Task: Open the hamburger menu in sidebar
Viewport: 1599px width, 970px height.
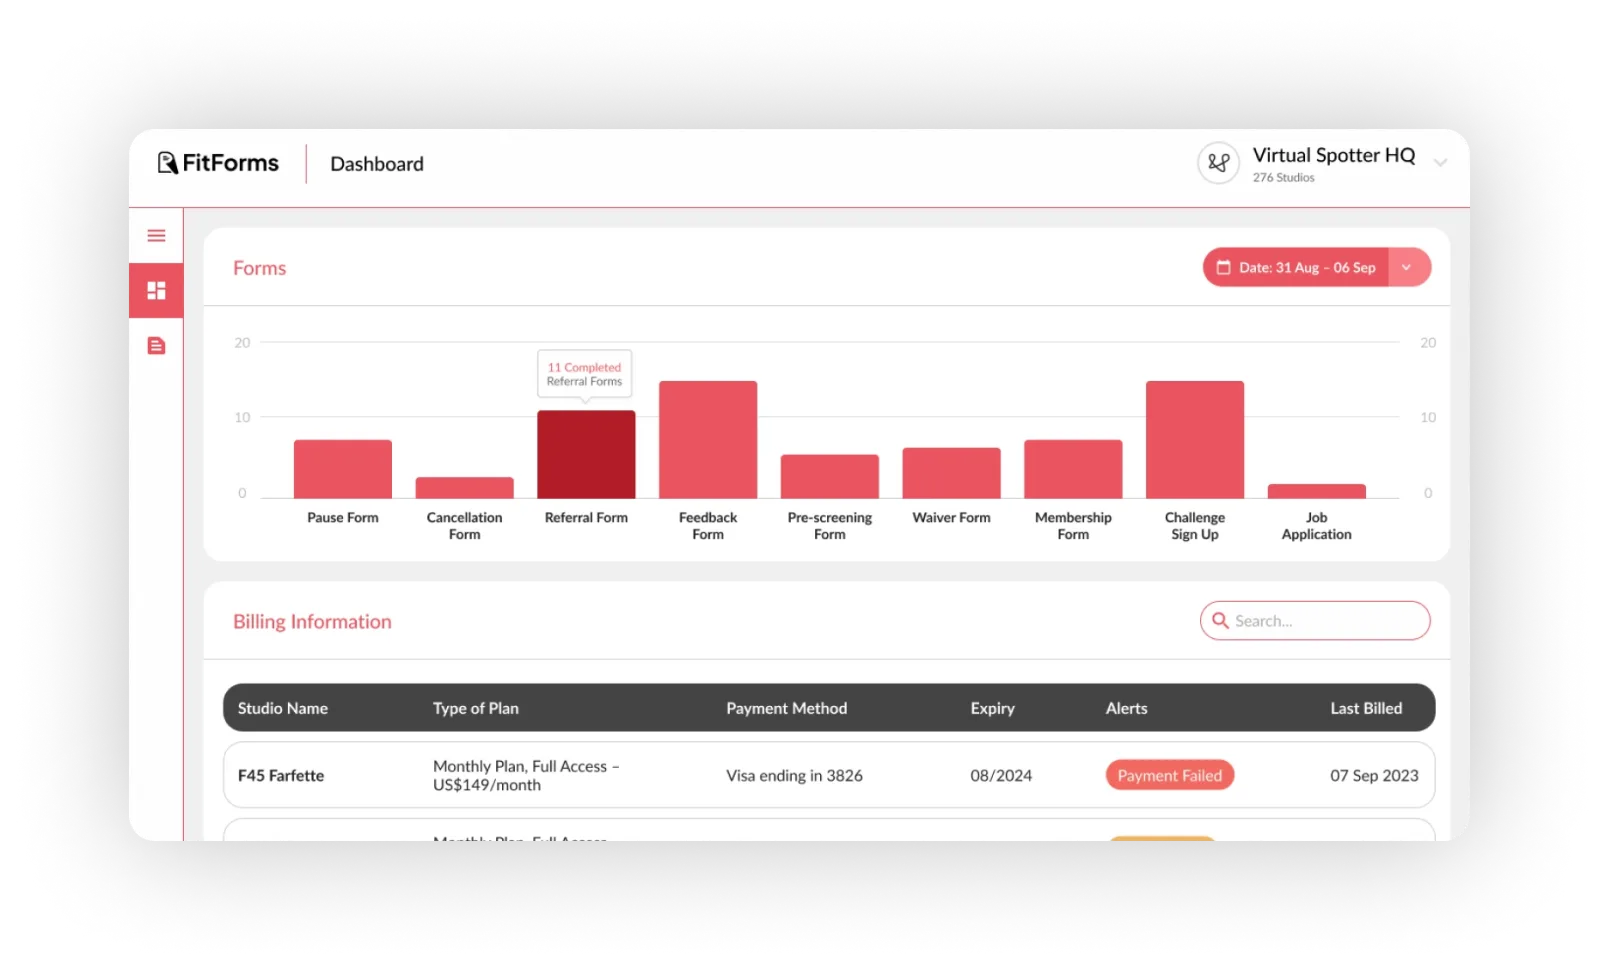Action: point(156,236)
